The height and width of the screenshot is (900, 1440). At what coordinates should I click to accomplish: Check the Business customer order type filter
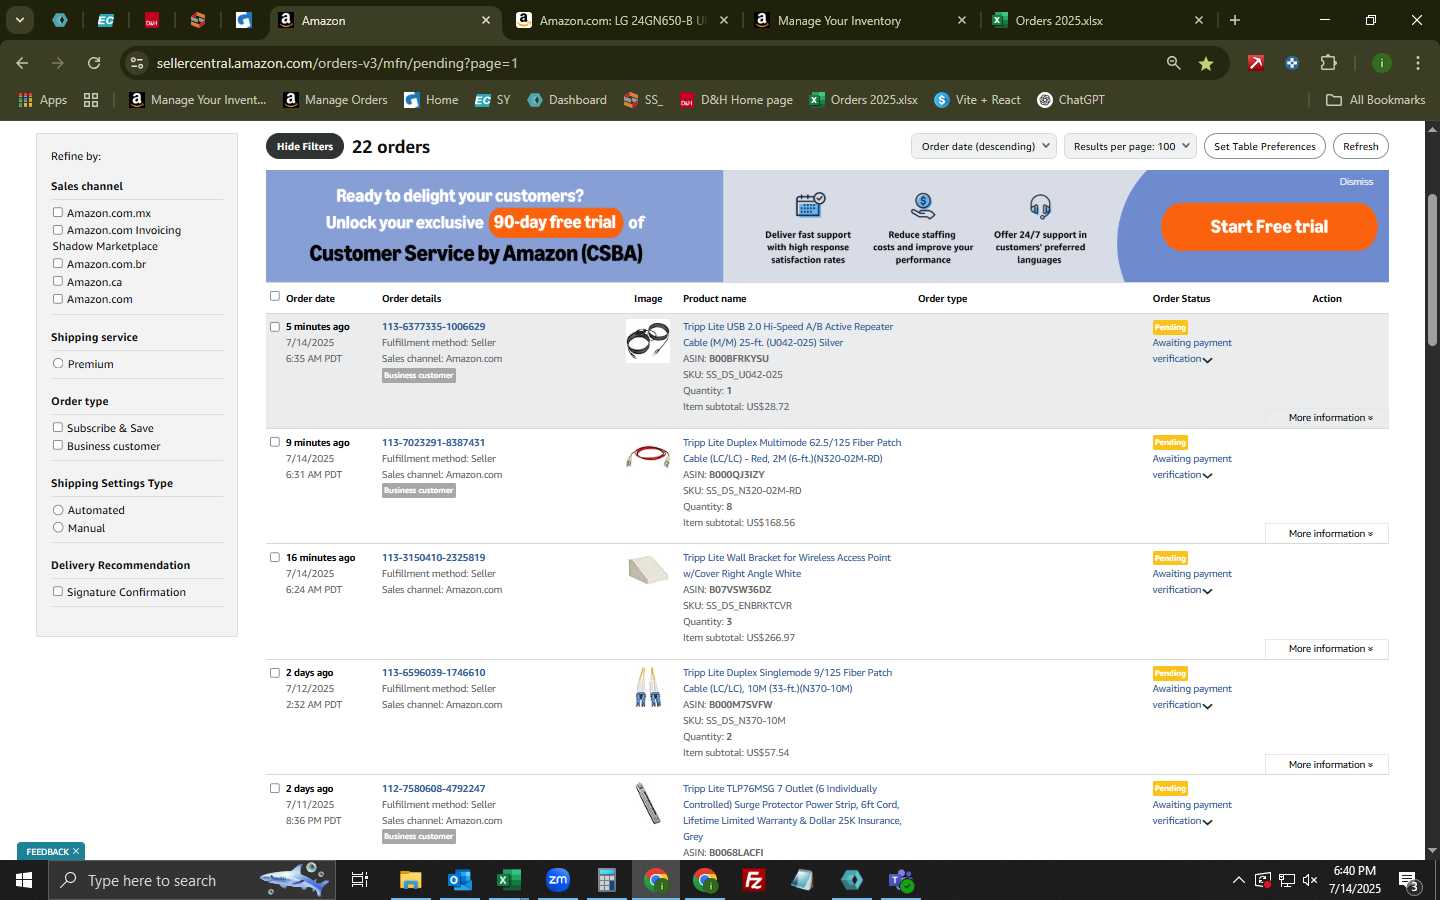coord(58,445)
